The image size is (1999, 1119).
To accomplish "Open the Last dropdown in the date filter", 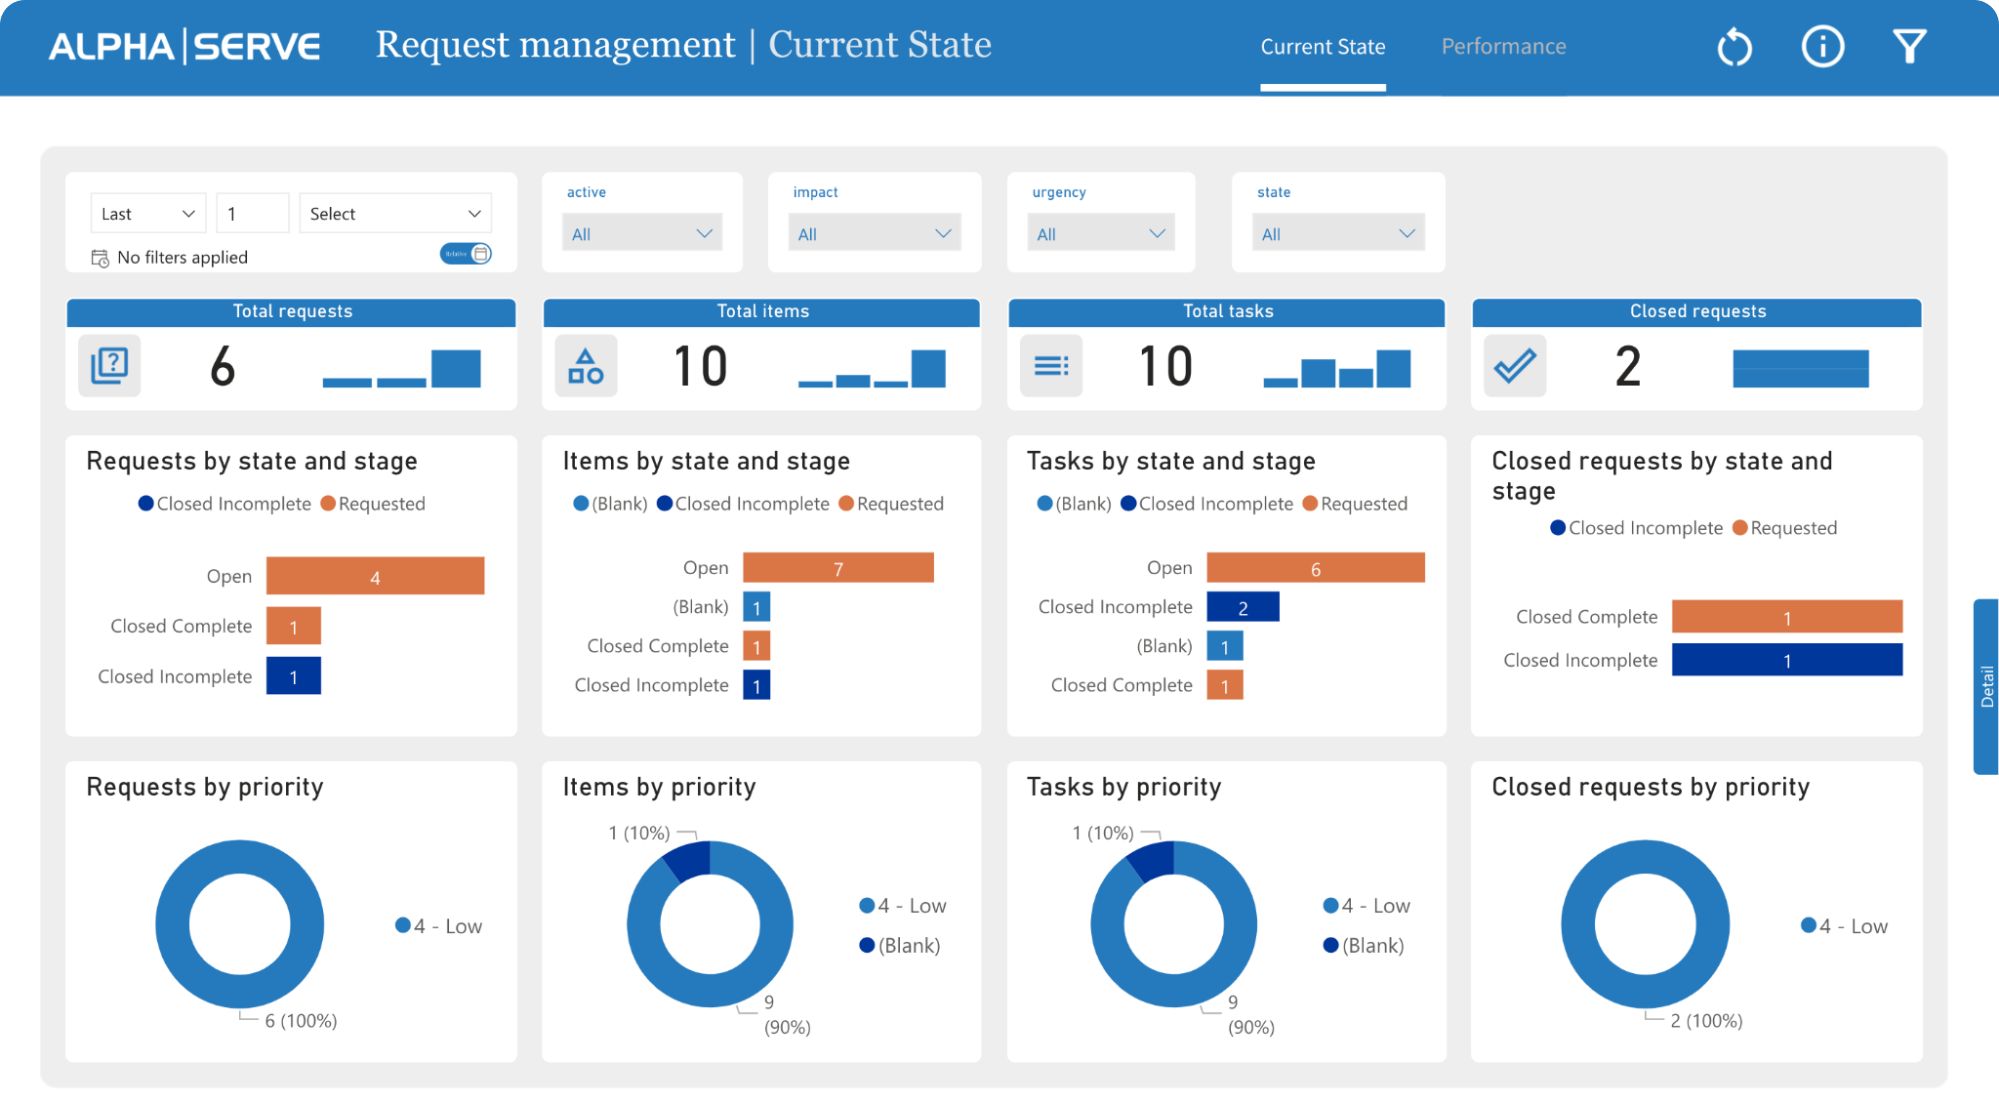I will 146,213.
